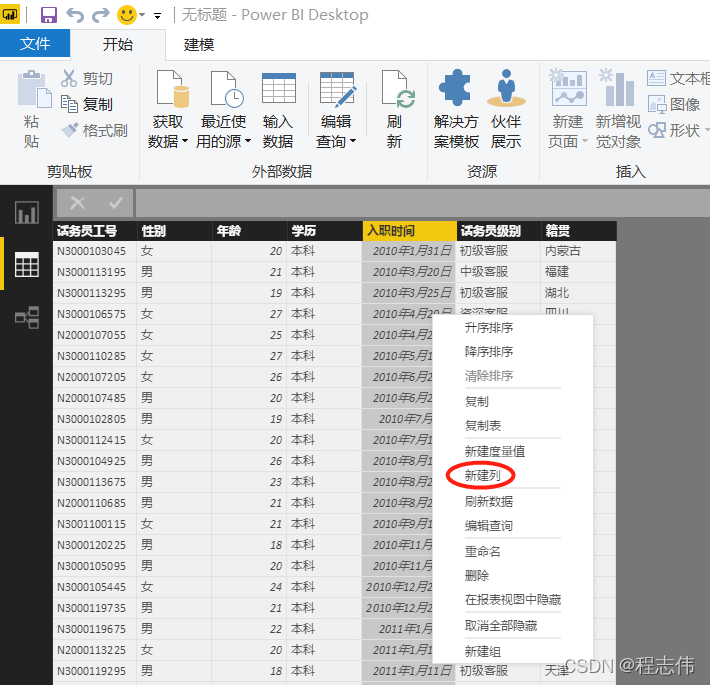Click the Redo arrow icon
The image size is (710, 685).
click(101, 15)
